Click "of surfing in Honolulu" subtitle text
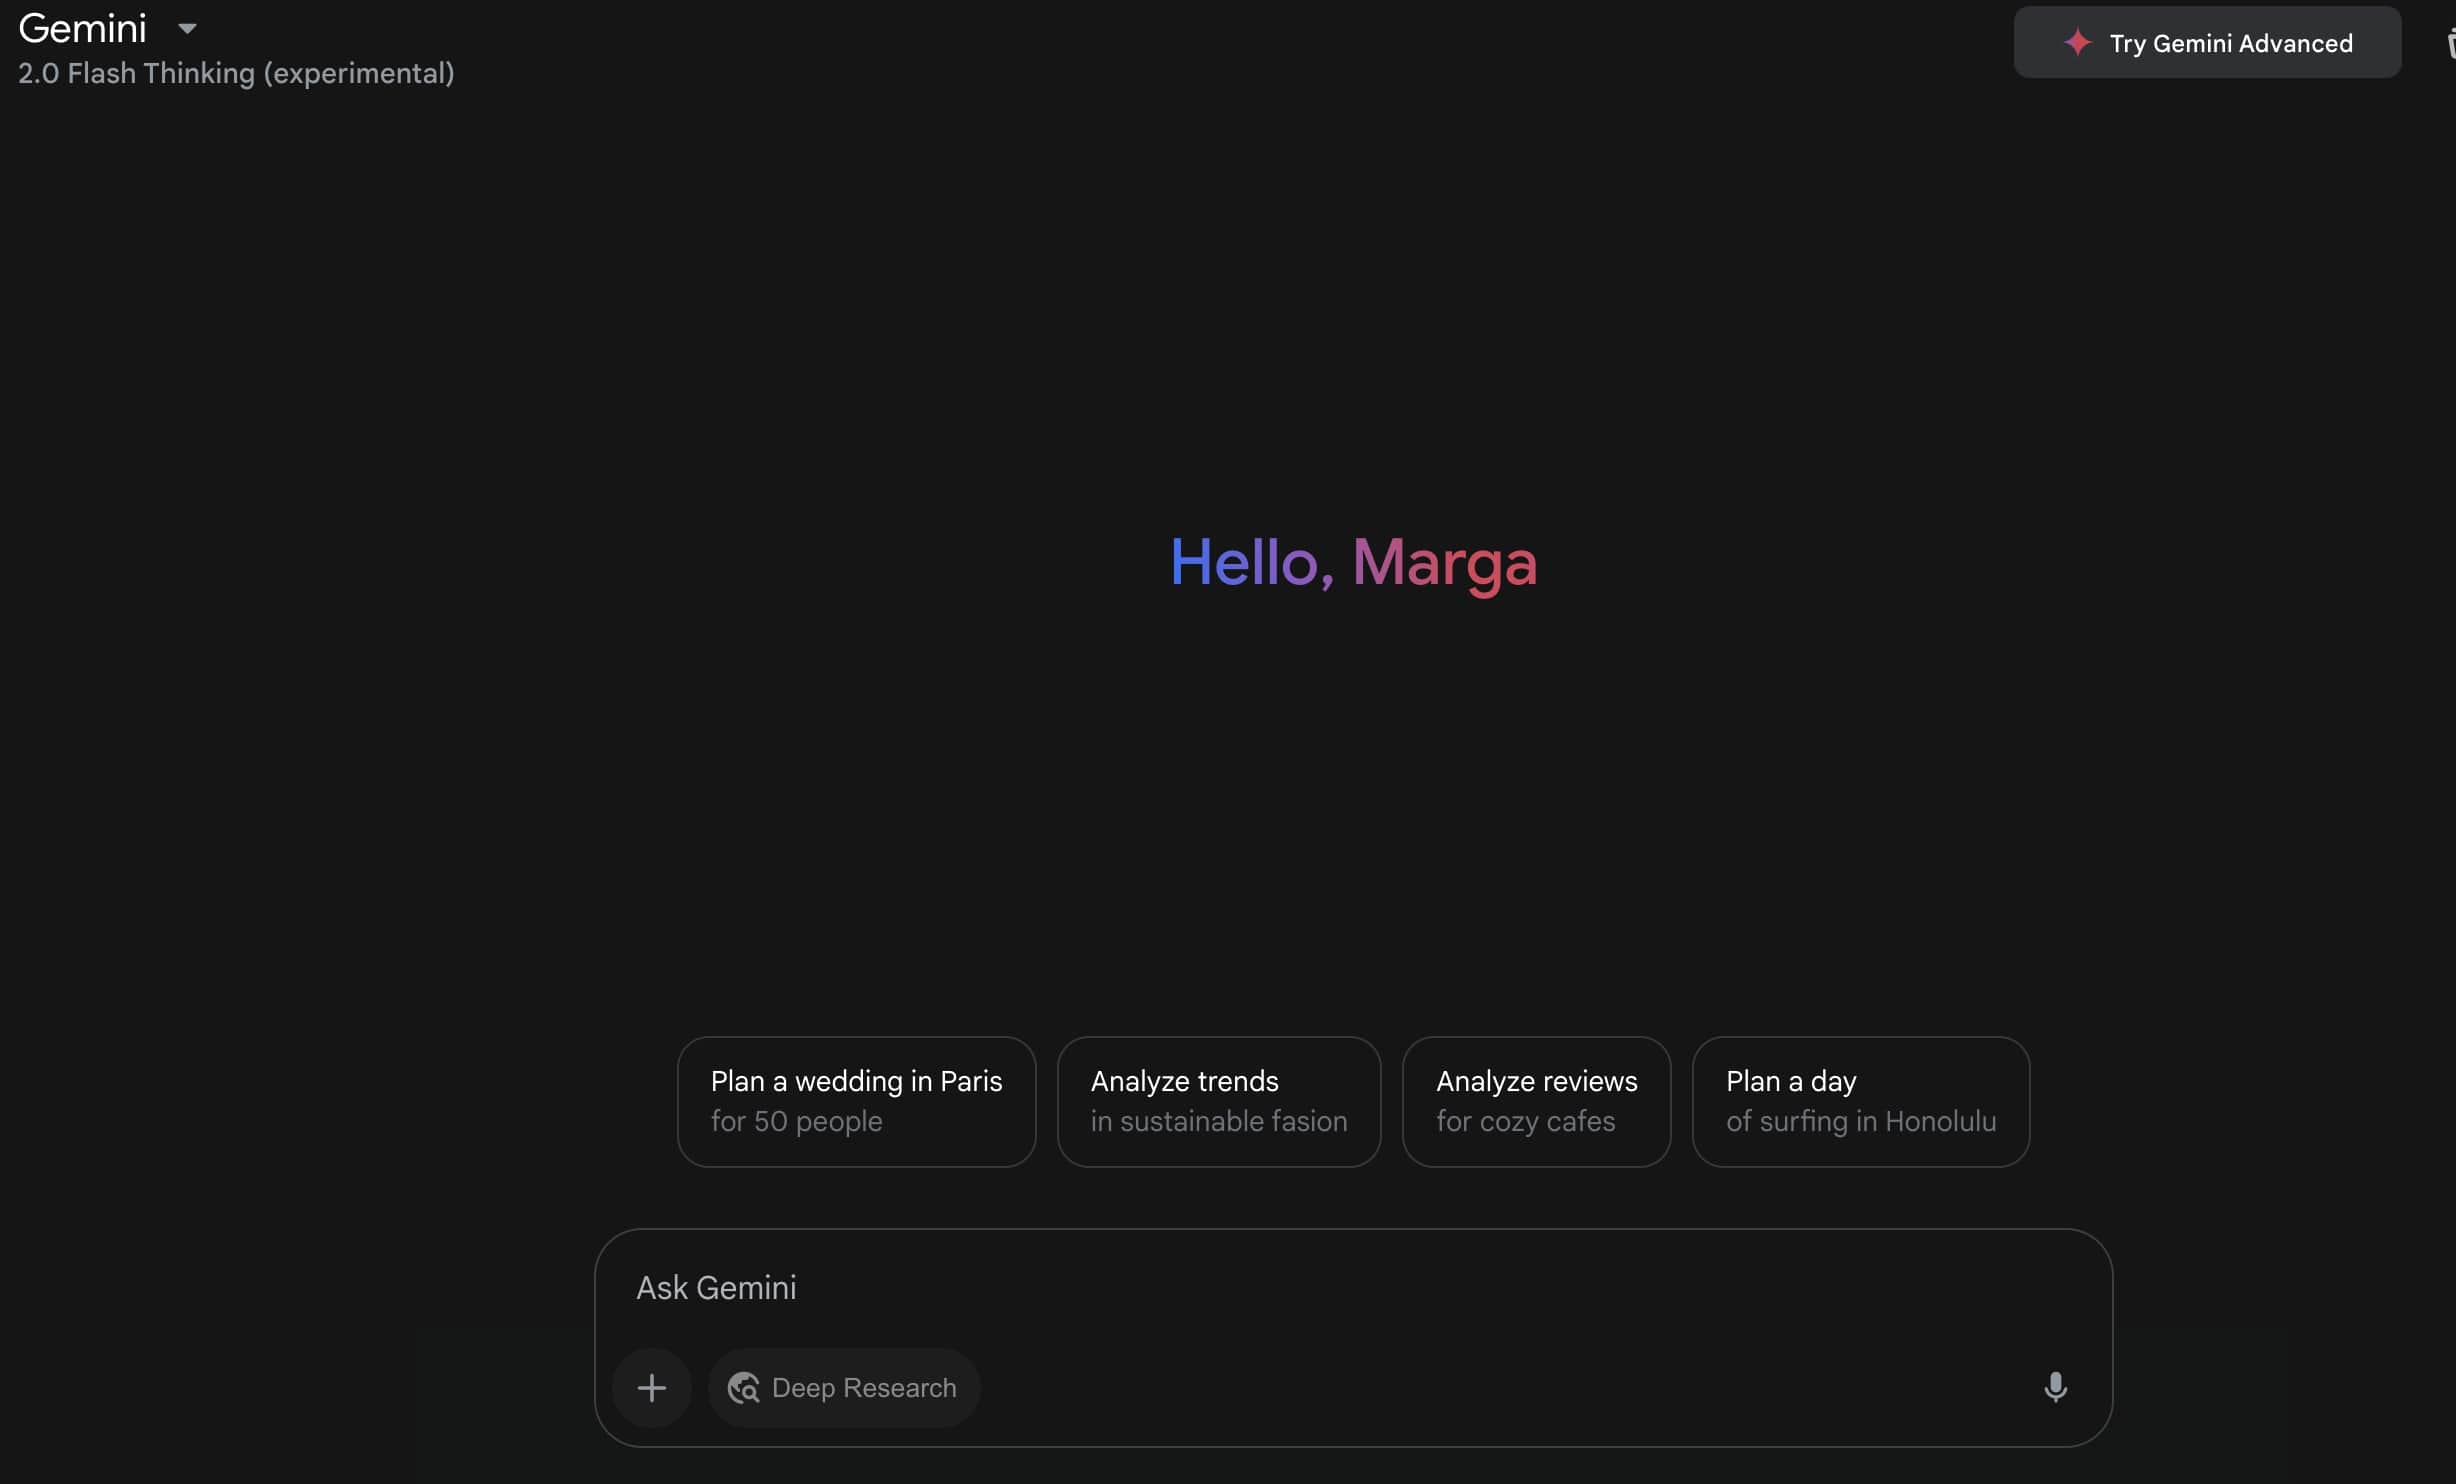2456x1484 pixels. 1860,1122
